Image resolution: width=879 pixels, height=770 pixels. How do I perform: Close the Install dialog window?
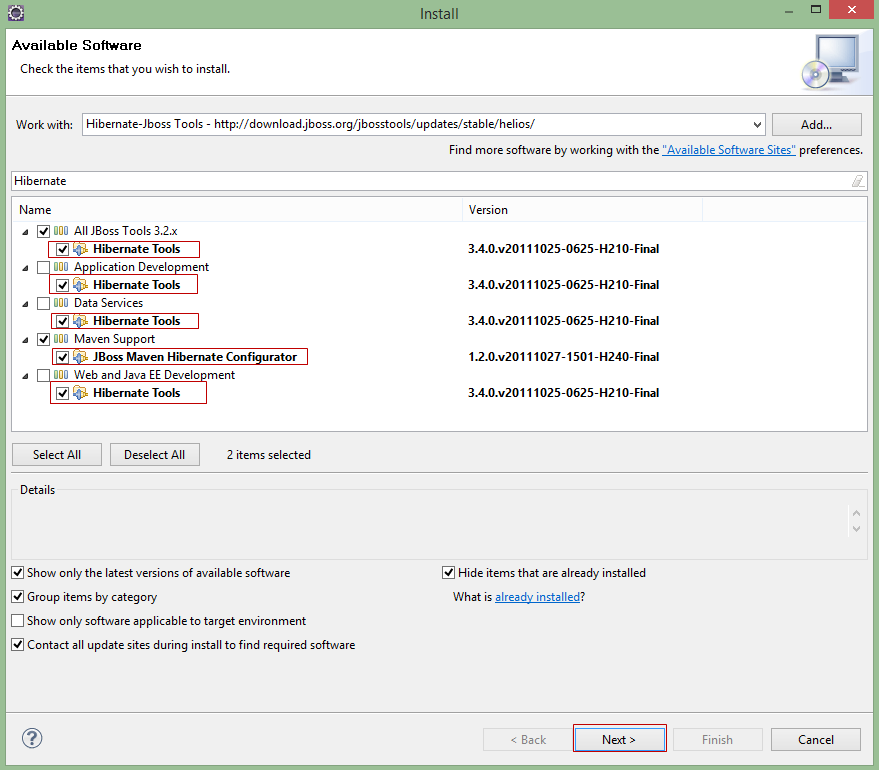tap(852, 10)
